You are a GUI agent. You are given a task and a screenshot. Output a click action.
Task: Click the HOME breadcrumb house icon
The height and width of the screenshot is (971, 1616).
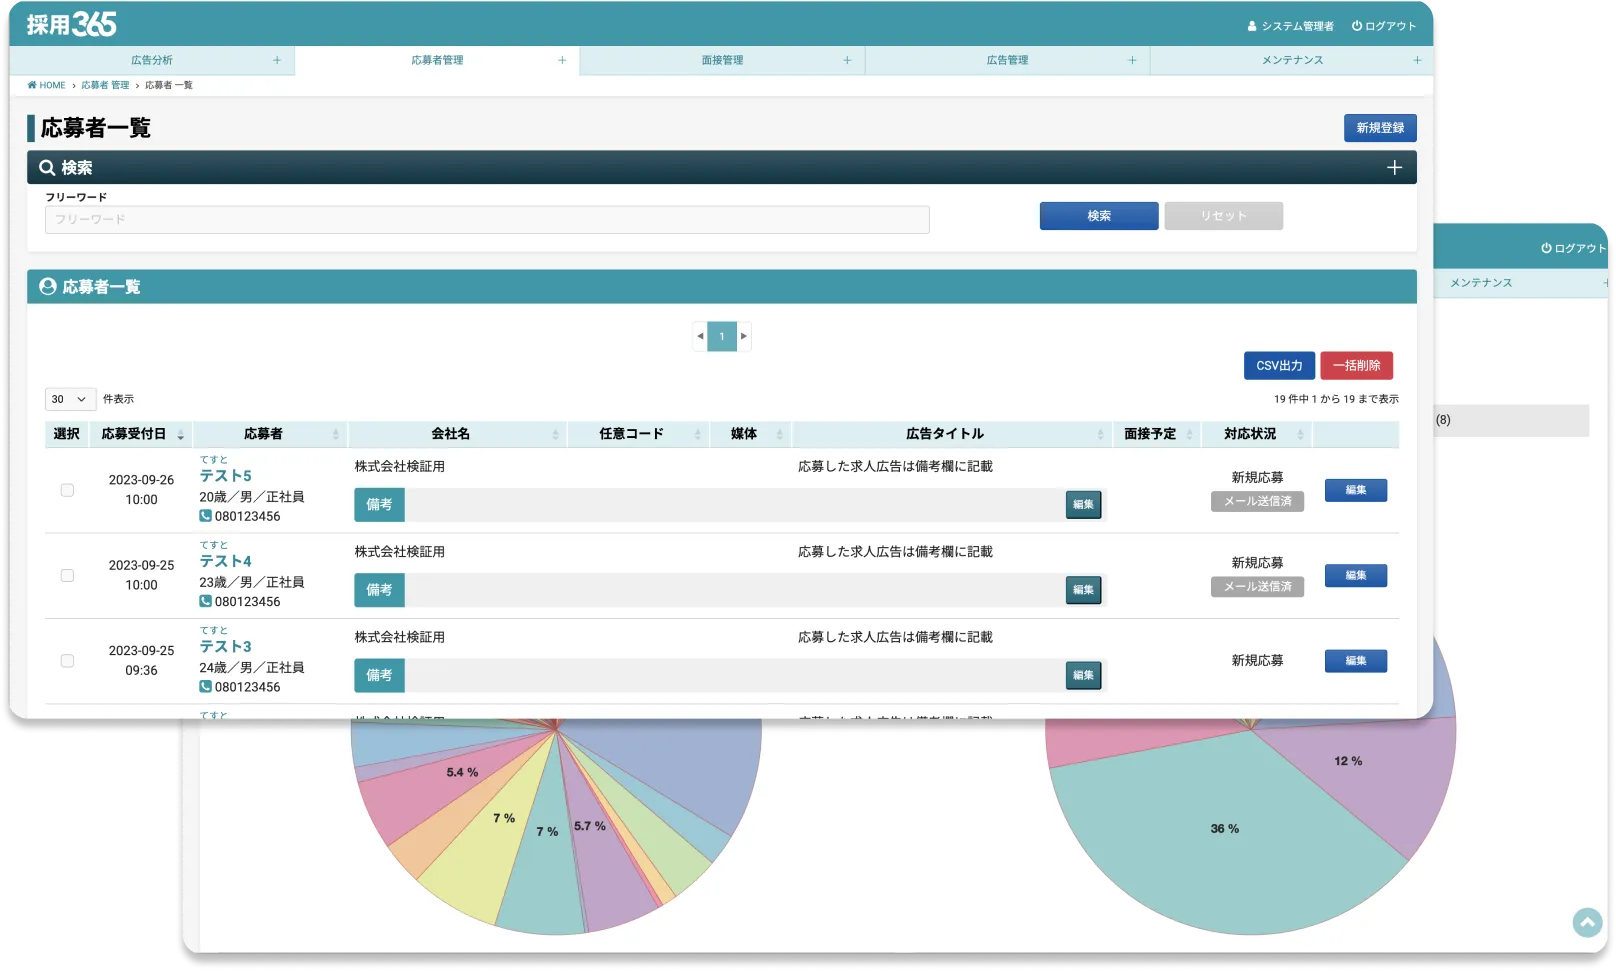32,85
